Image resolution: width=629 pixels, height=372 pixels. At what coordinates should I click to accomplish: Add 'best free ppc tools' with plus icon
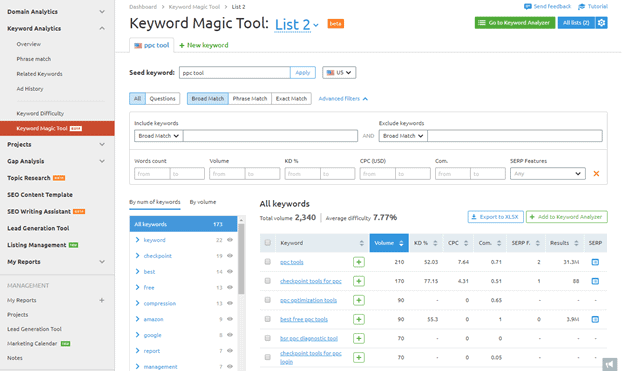click(359, 319)
